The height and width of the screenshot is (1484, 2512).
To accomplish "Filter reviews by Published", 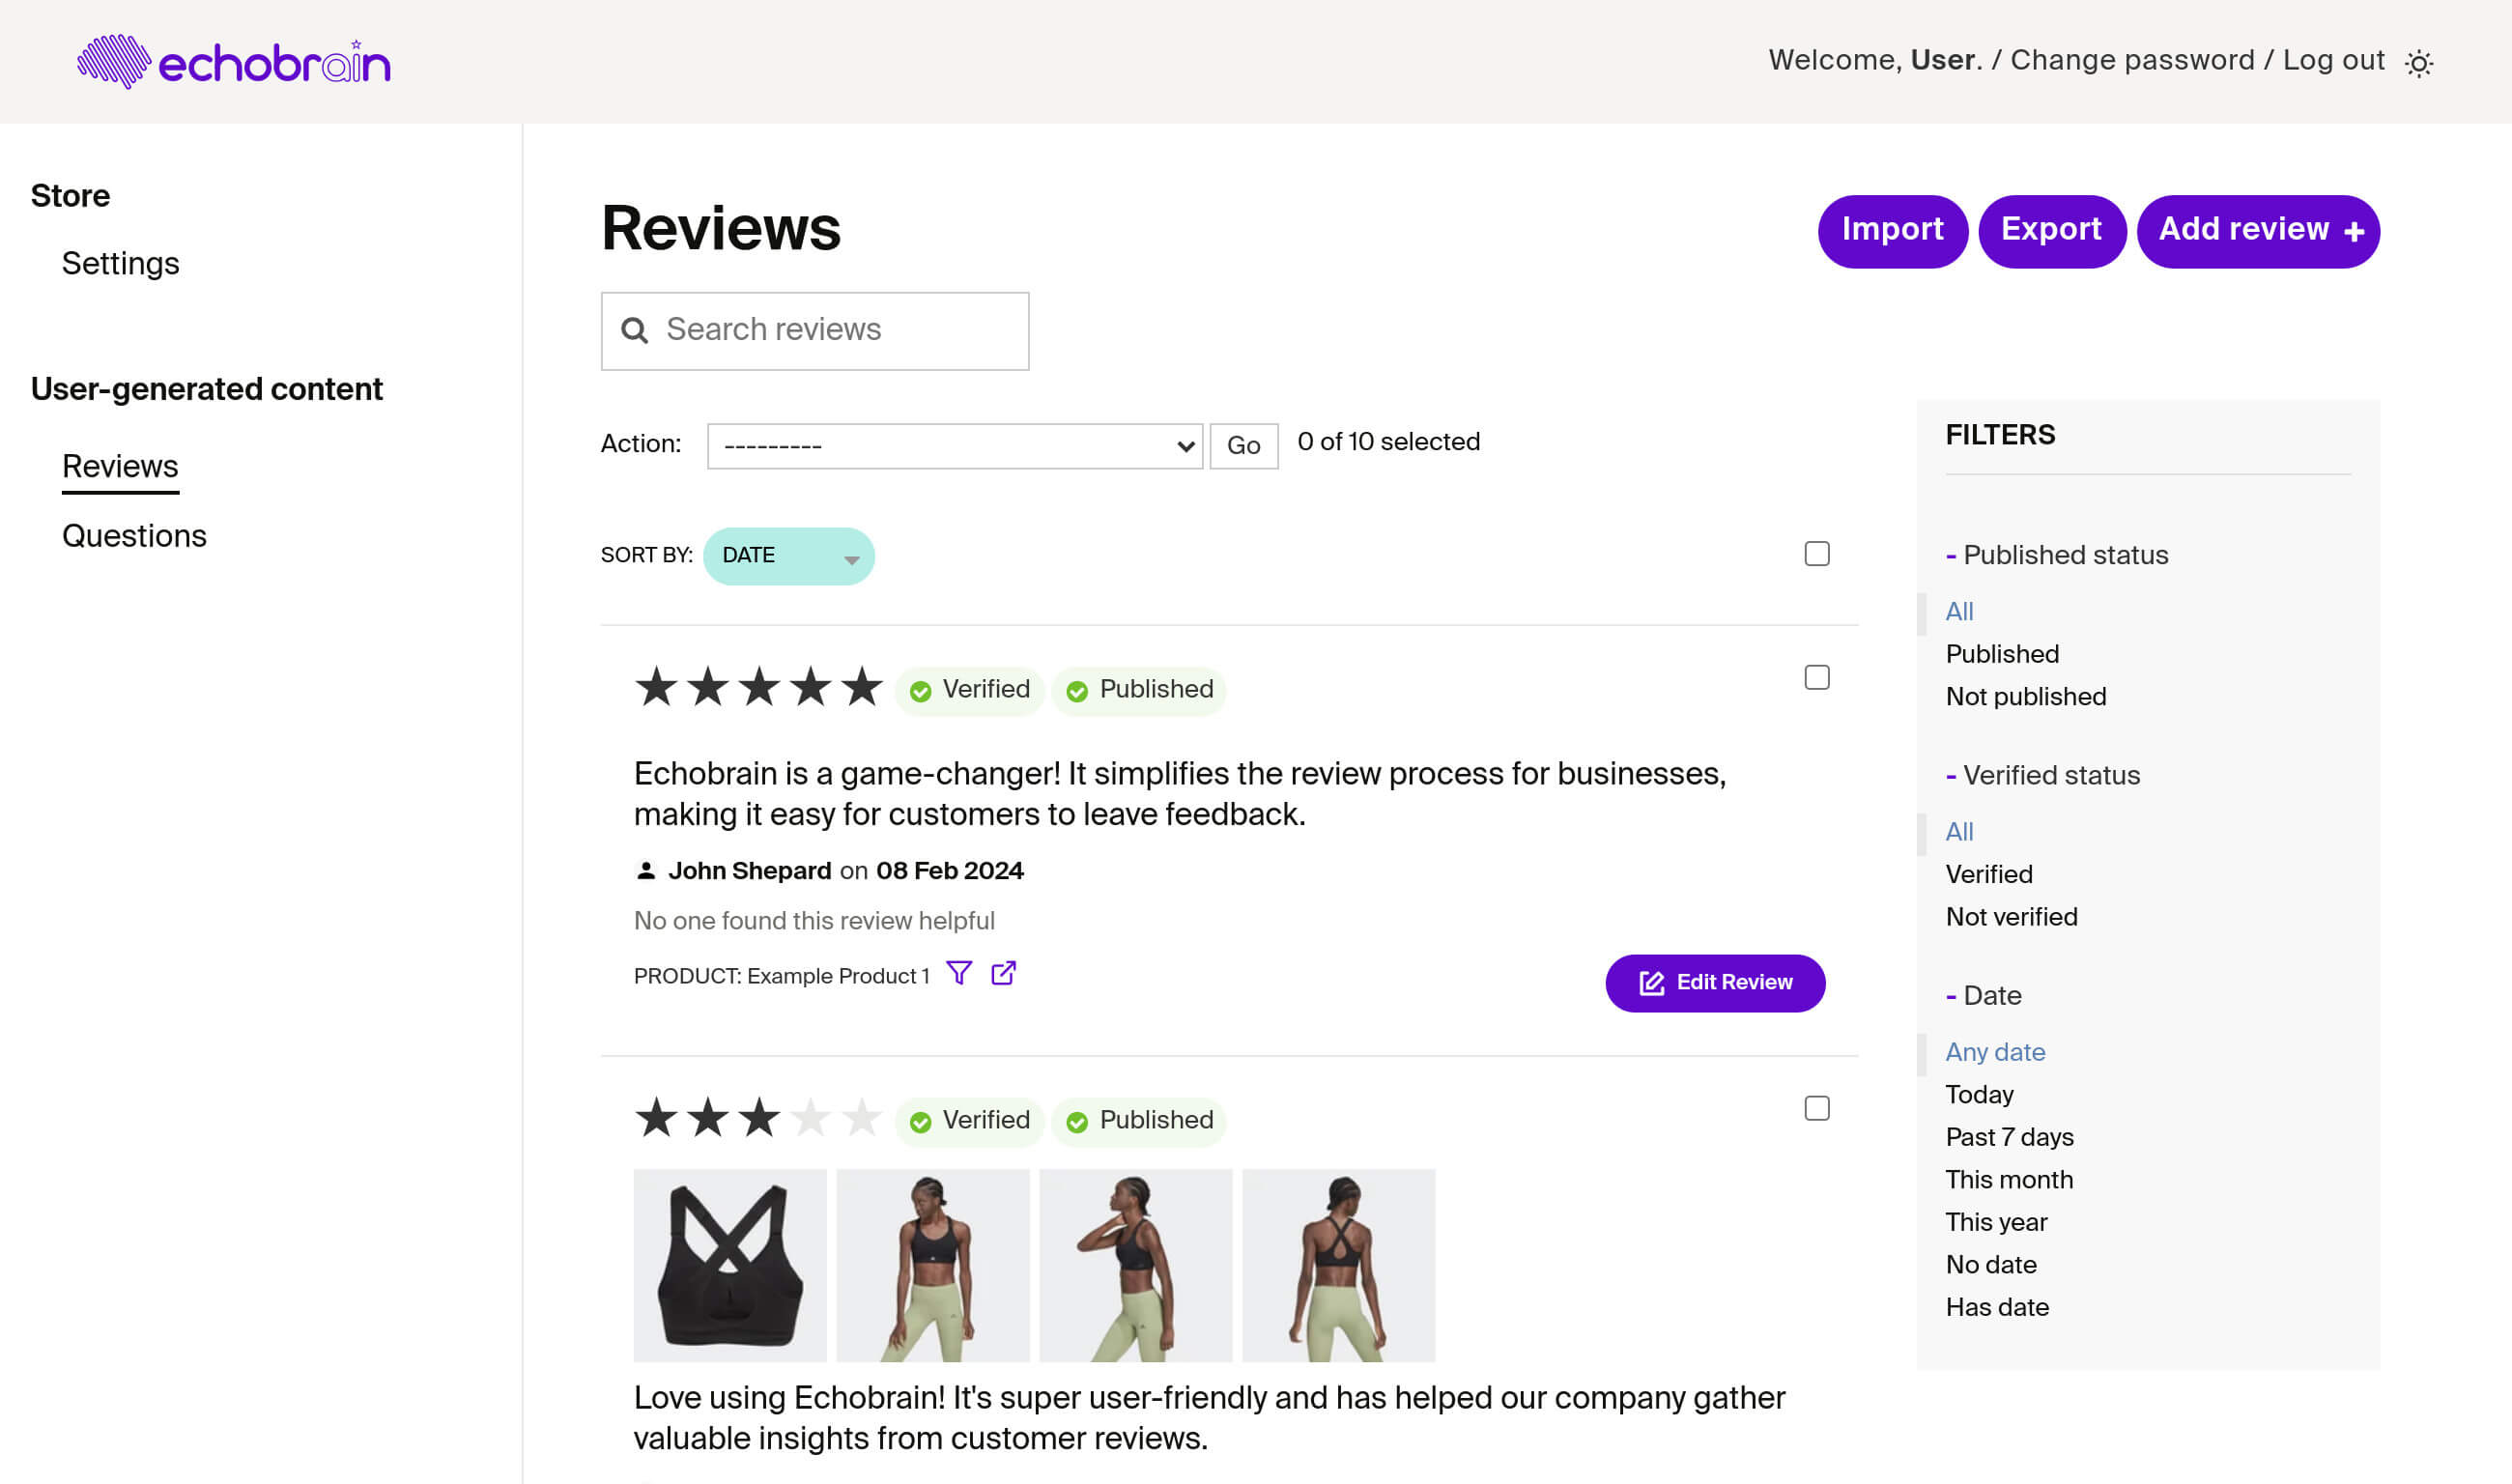I will click(x=2002, y=654).
